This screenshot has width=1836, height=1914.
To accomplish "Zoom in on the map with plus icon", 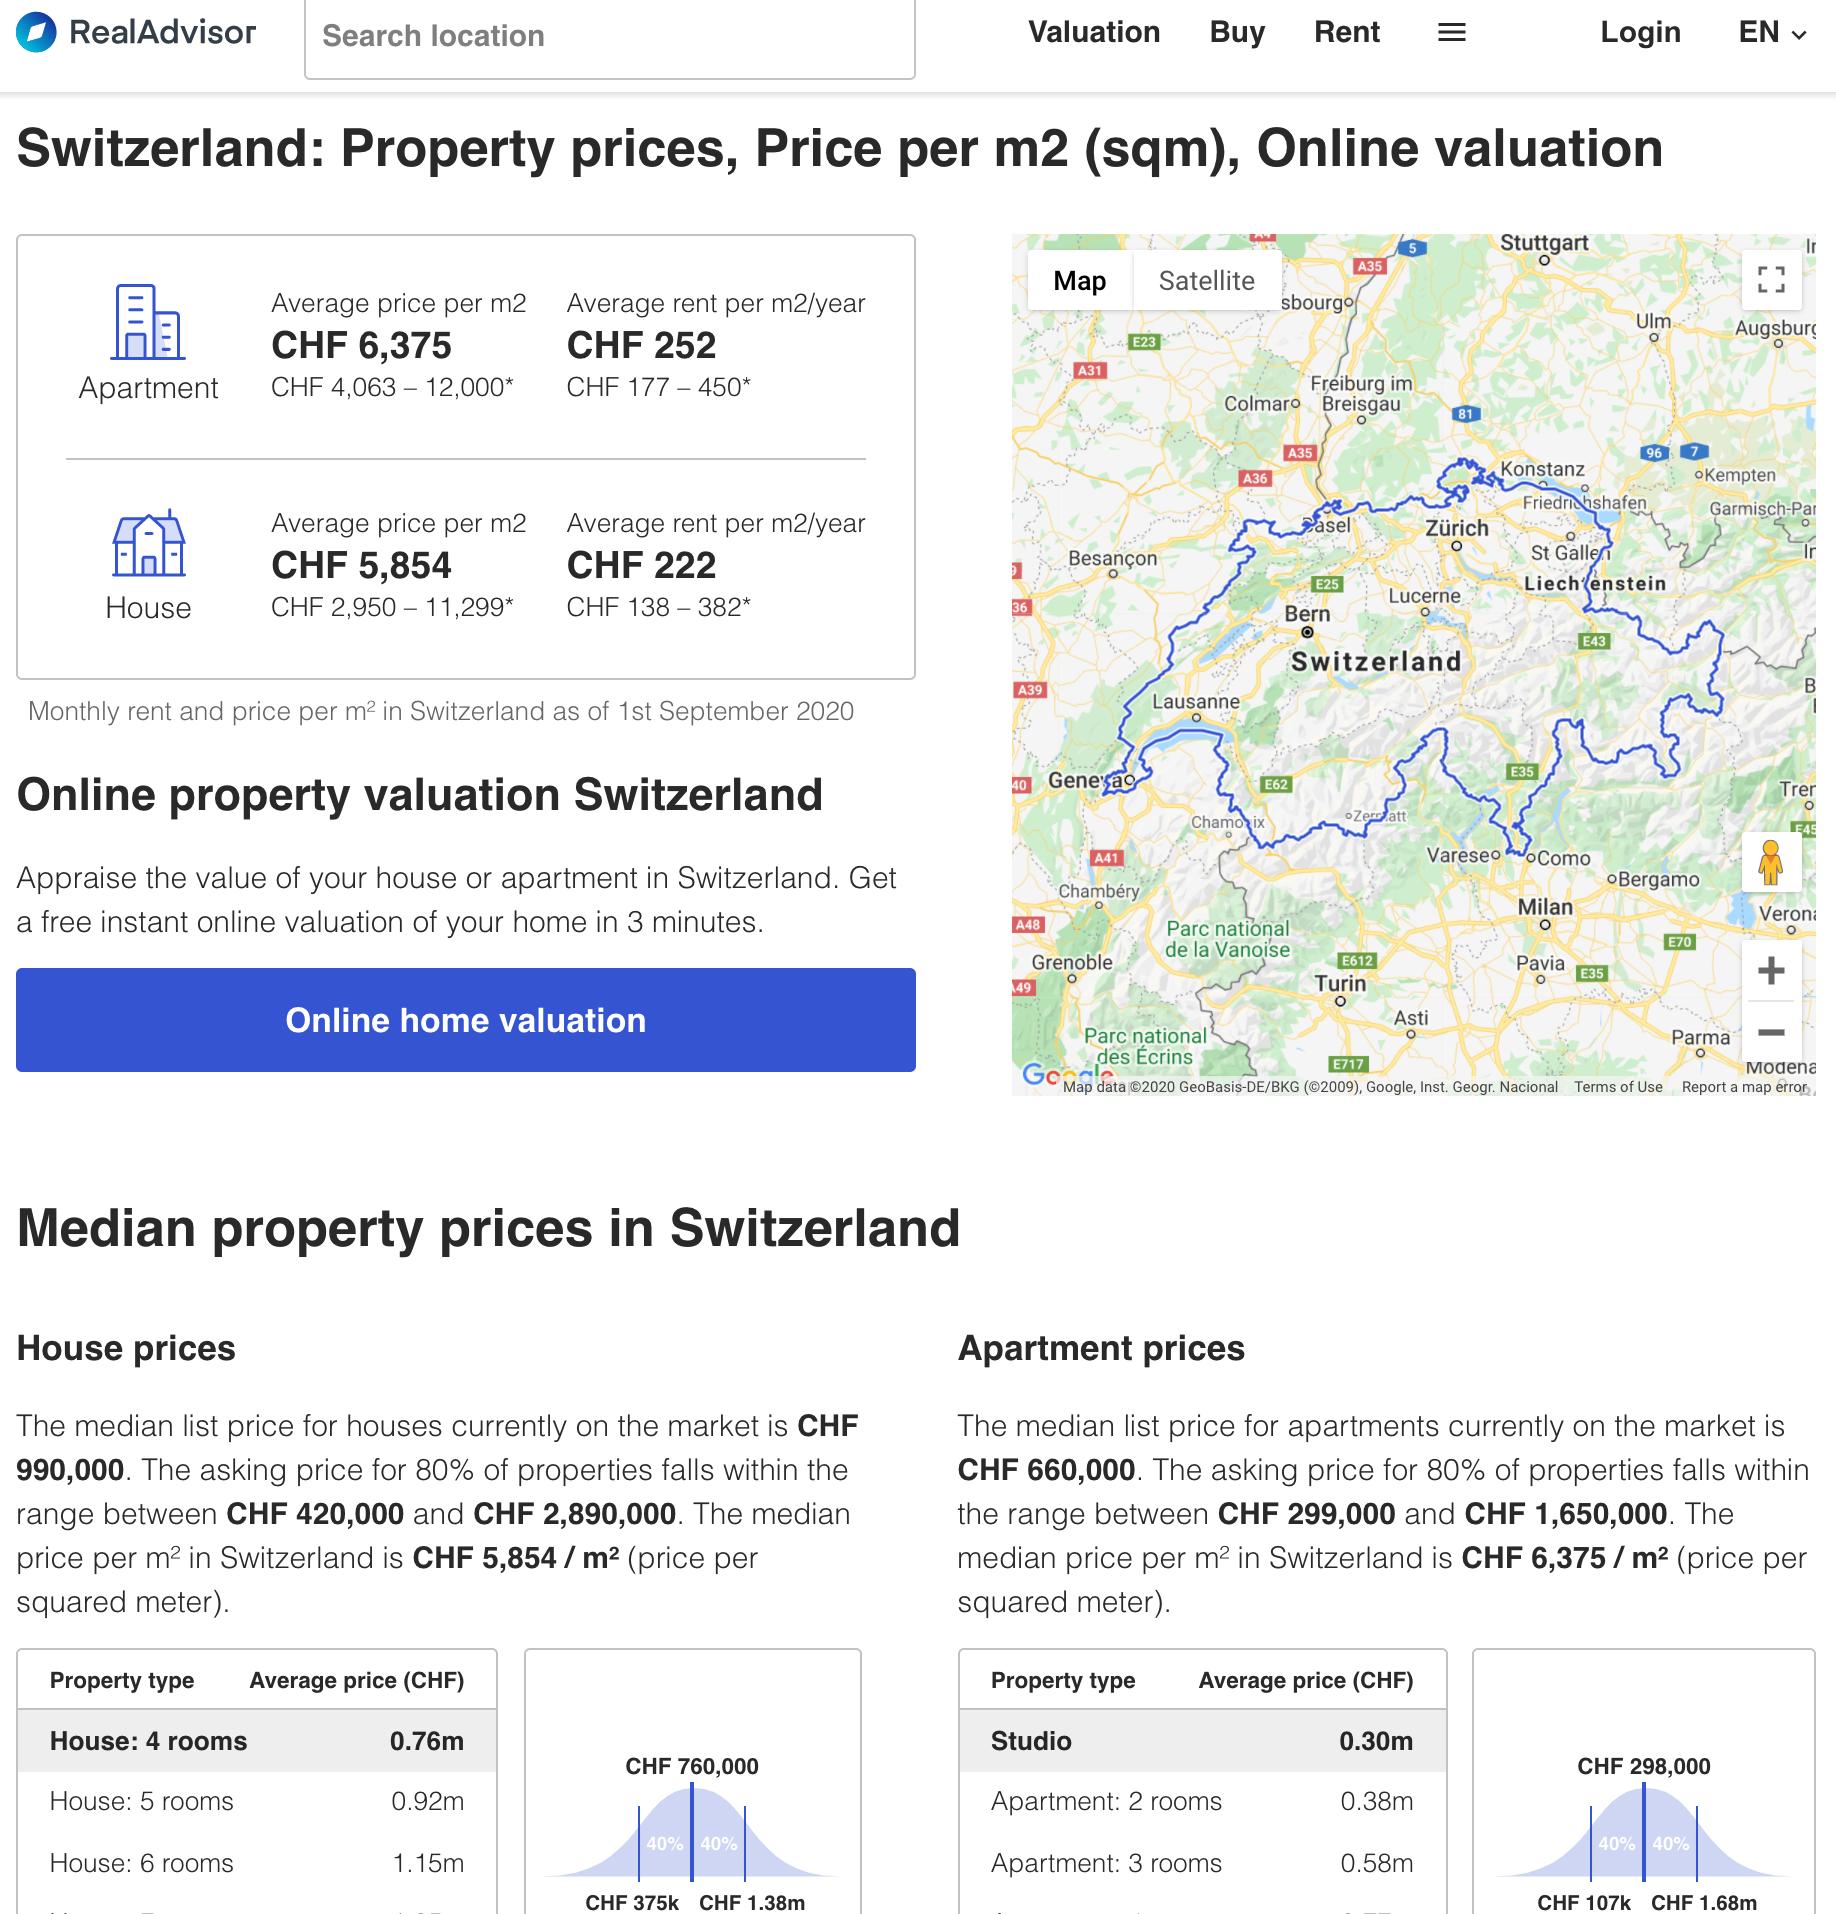I will [x=1770, y=969].
